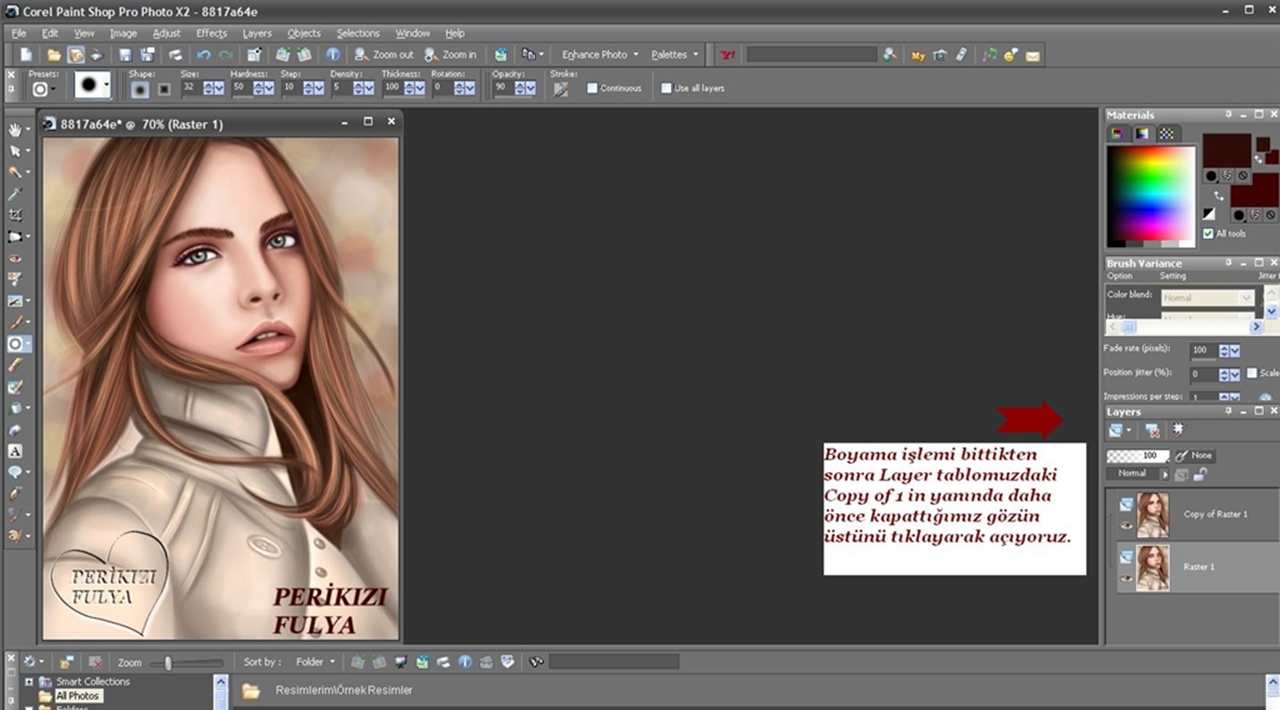Select the Text tool
The width and height of the screenshot is (1280, 710).
(x=15, y=451)
